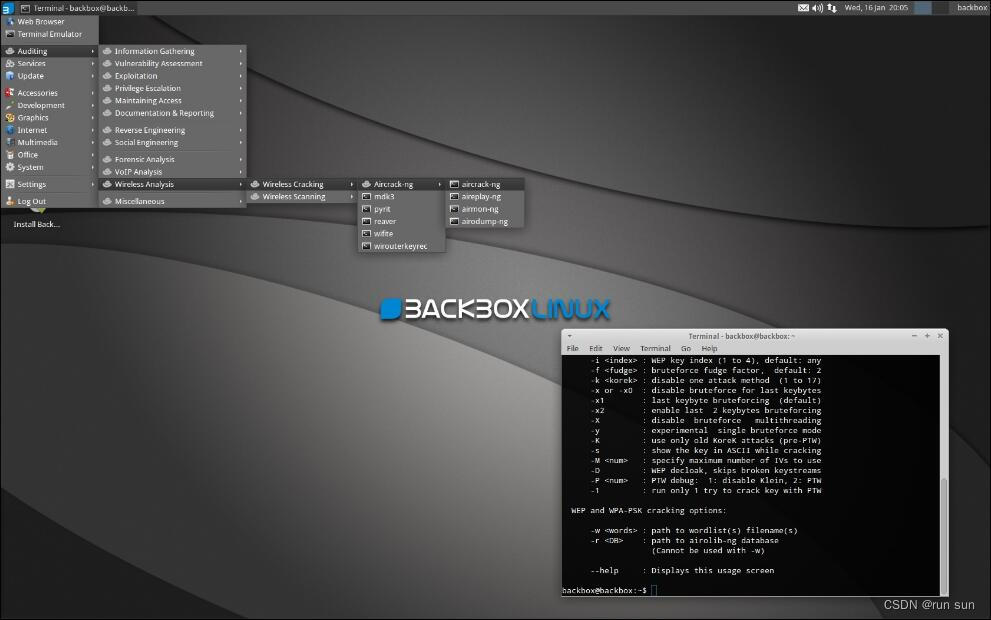The width and height of the screenshot is (991, 620).
Task: Click the Settings menu icon
Action: coord(10,184)
